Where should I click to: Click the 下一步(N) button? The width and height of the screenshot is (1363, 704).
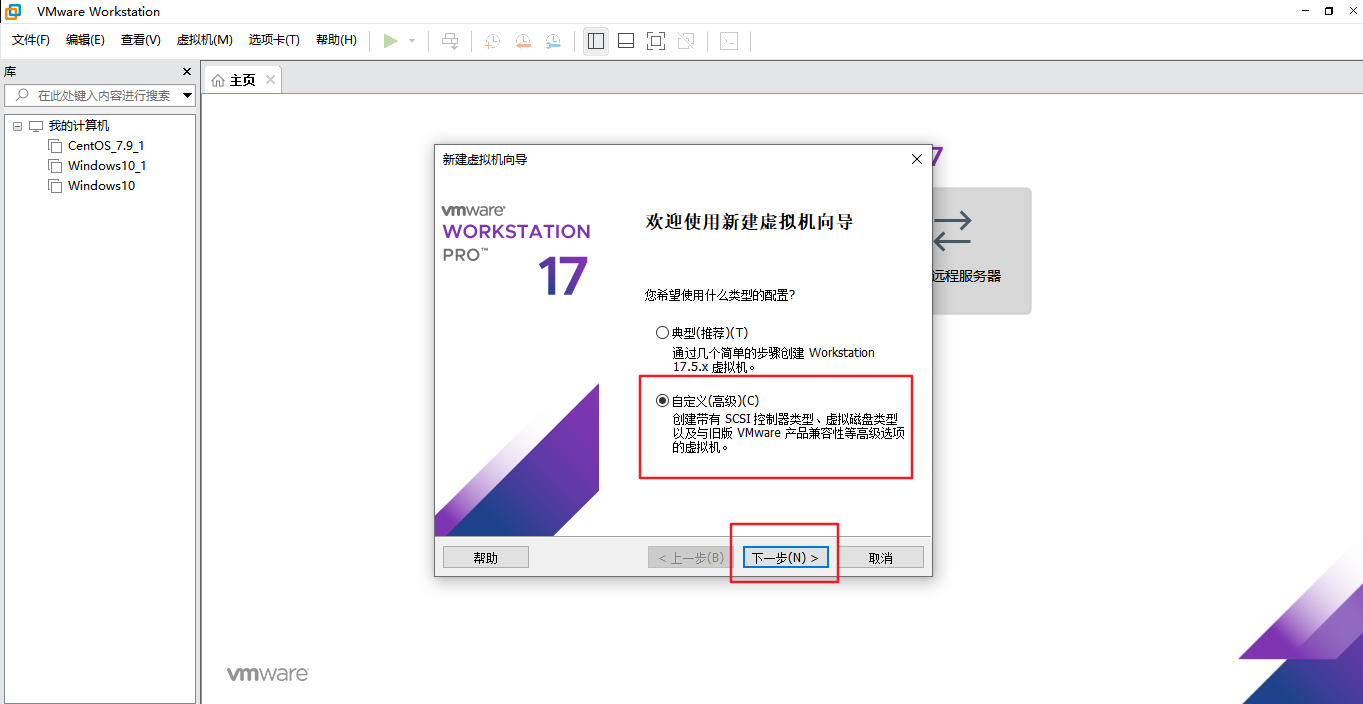(784, 557)
